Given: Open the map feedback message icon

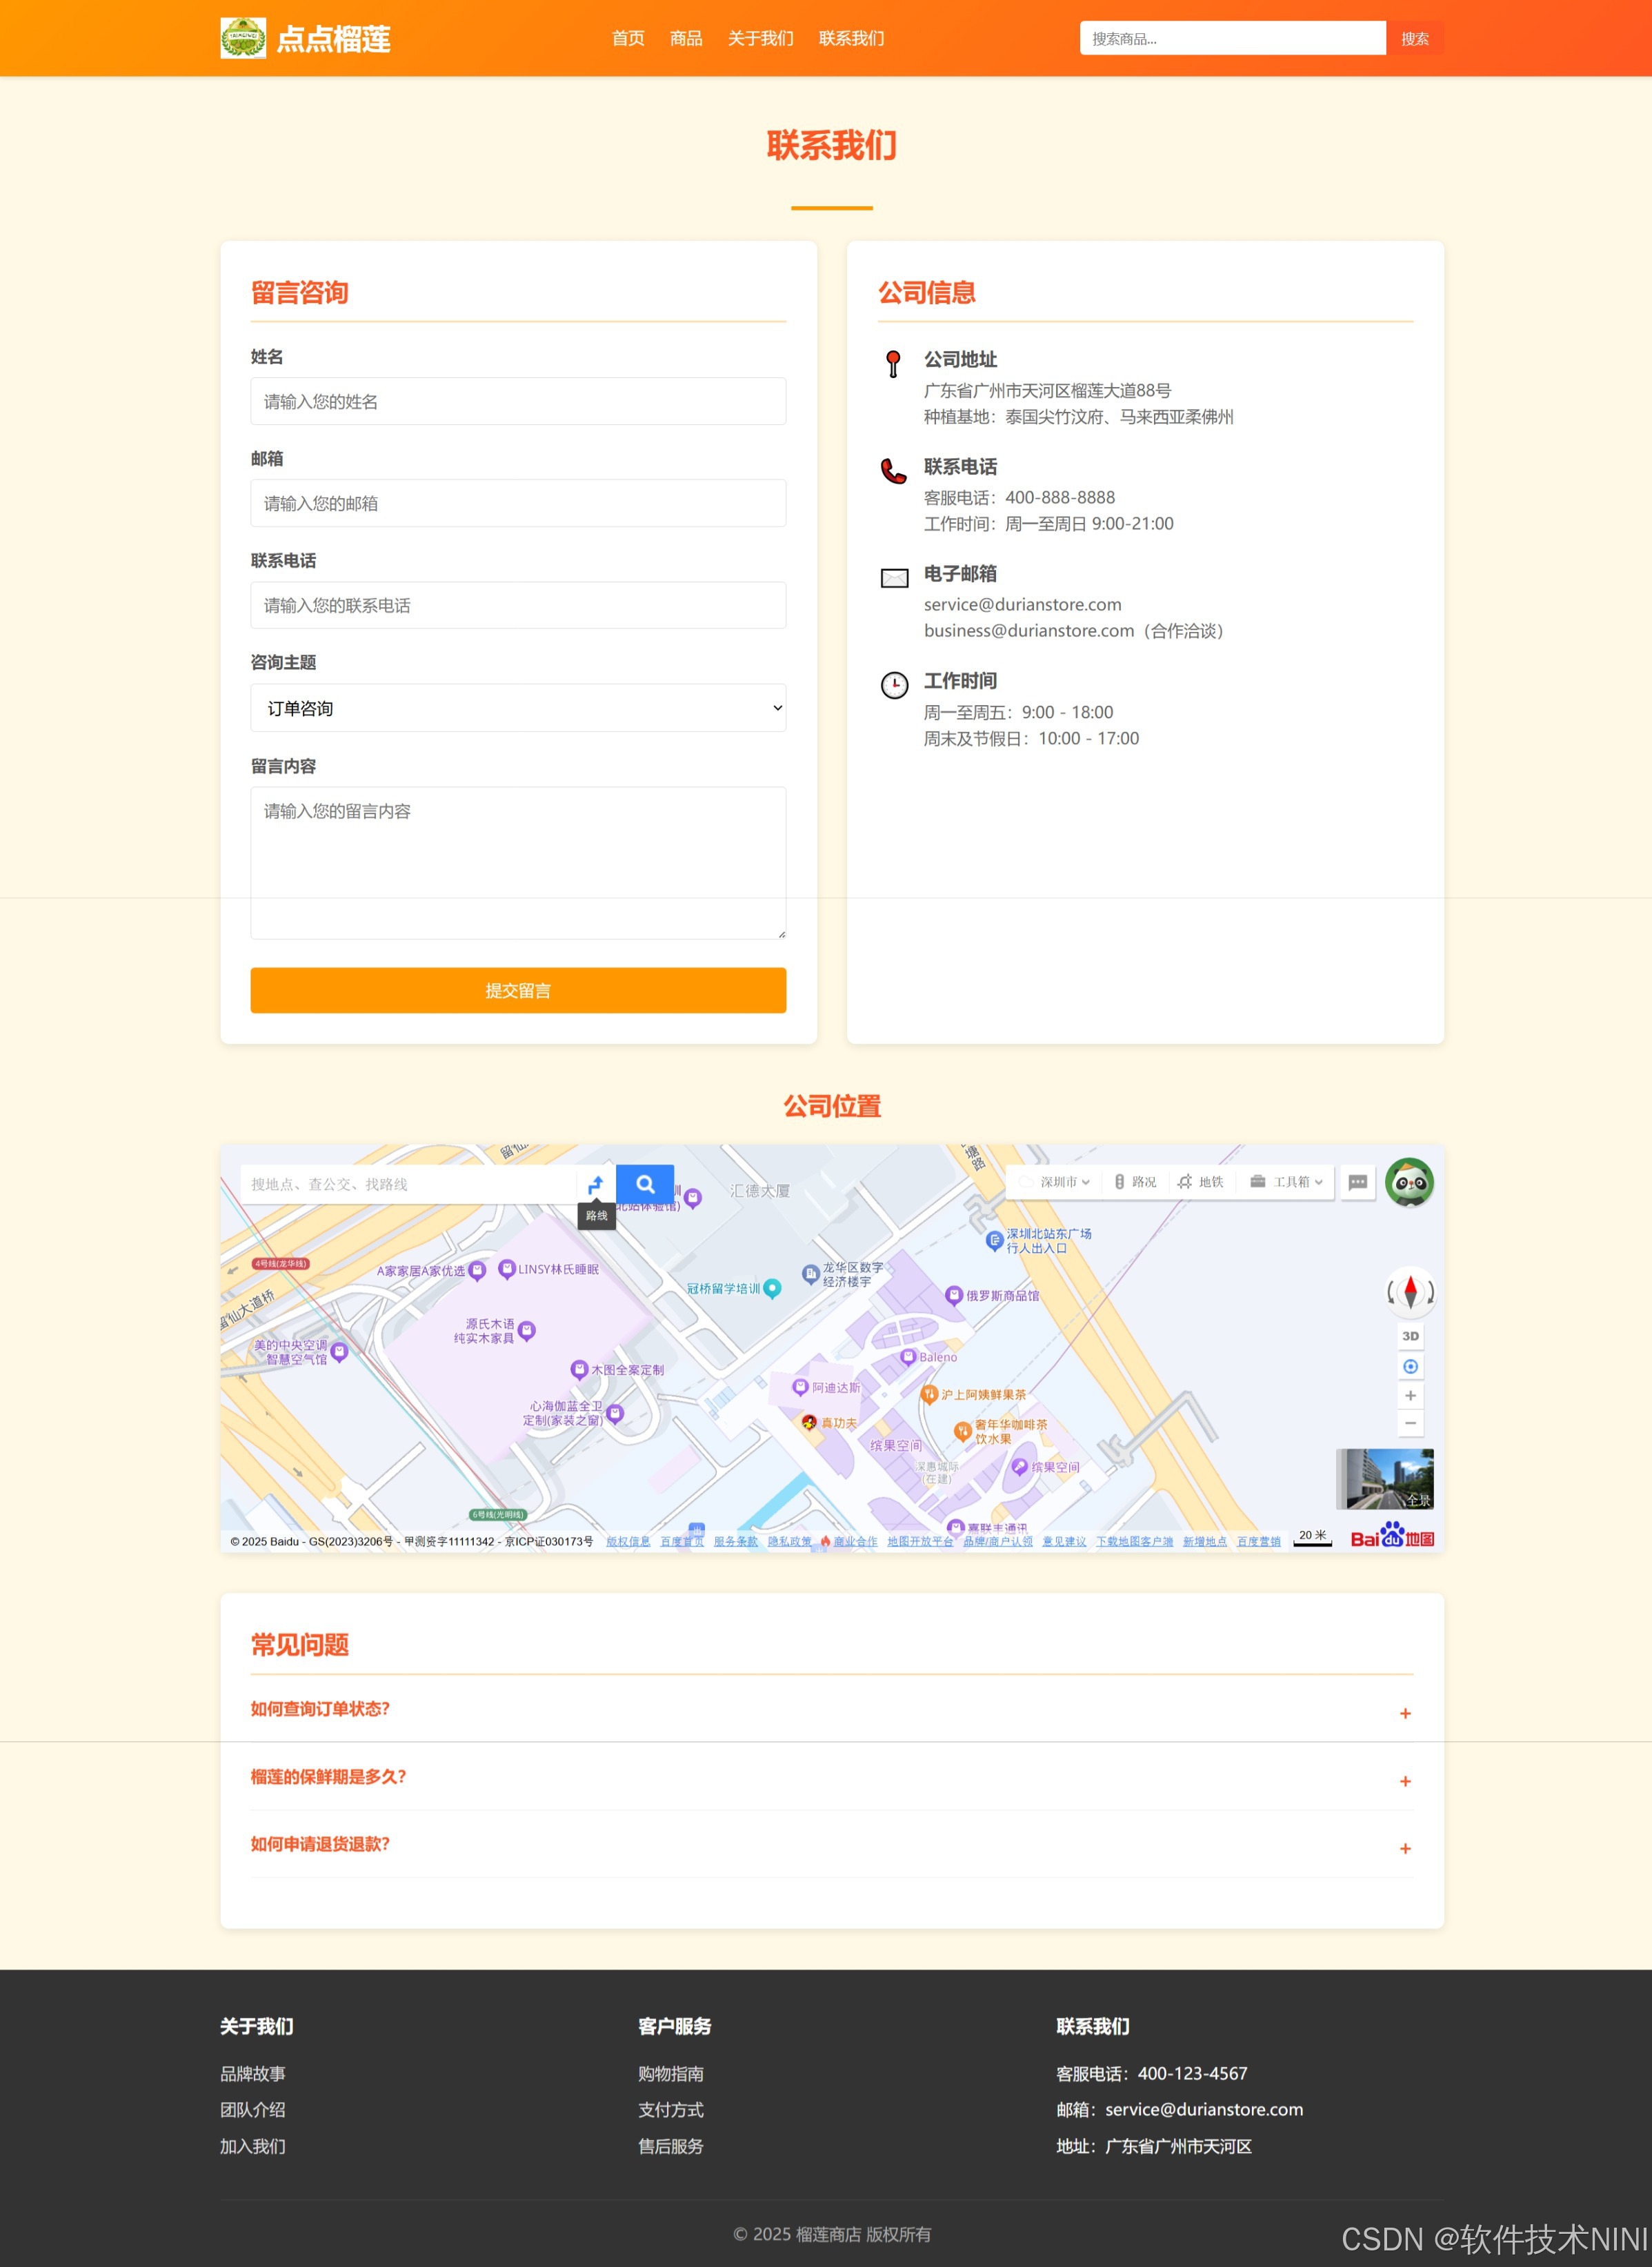Looking at the screenshot, I should (x=1357, y=1182).
